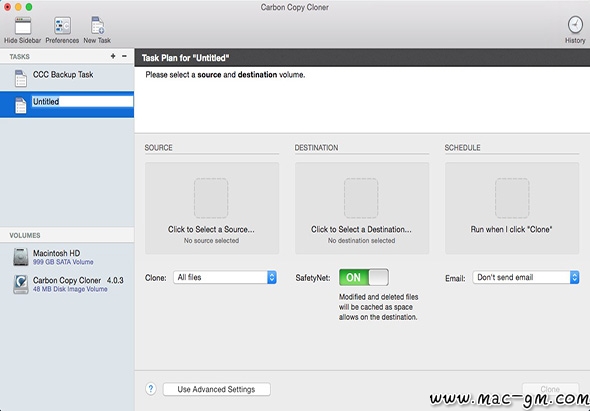Select Carbon Copy Cloner 4.0.3 volume
The image size is (590, 411).
(67, 284)
